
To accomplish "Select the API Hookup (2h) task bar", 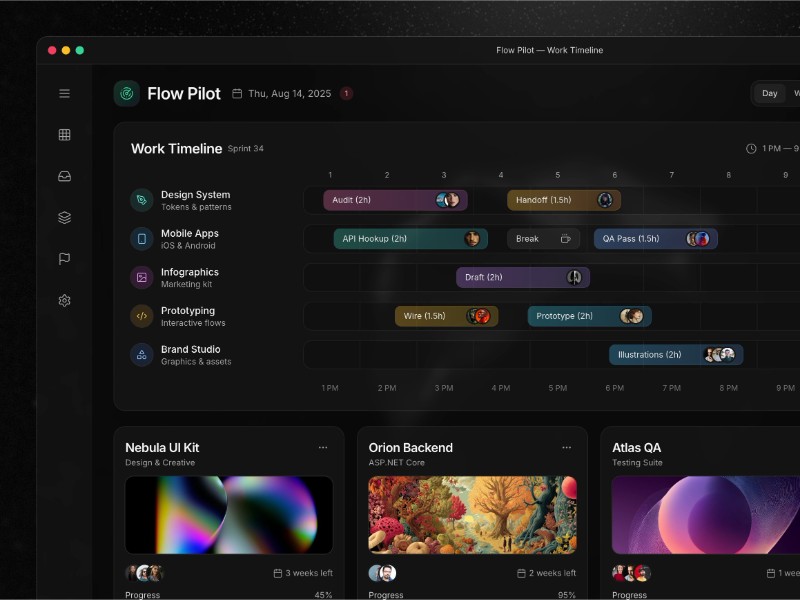I will tap(411, 239).
